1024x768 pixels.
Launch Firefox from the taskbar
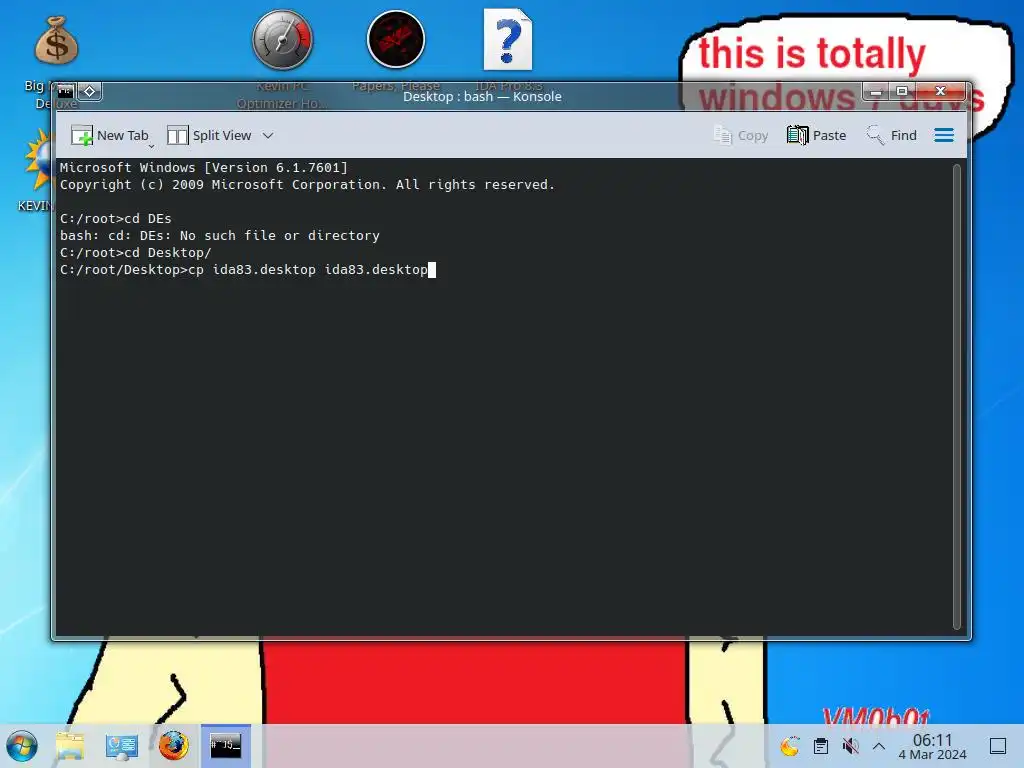173,746
